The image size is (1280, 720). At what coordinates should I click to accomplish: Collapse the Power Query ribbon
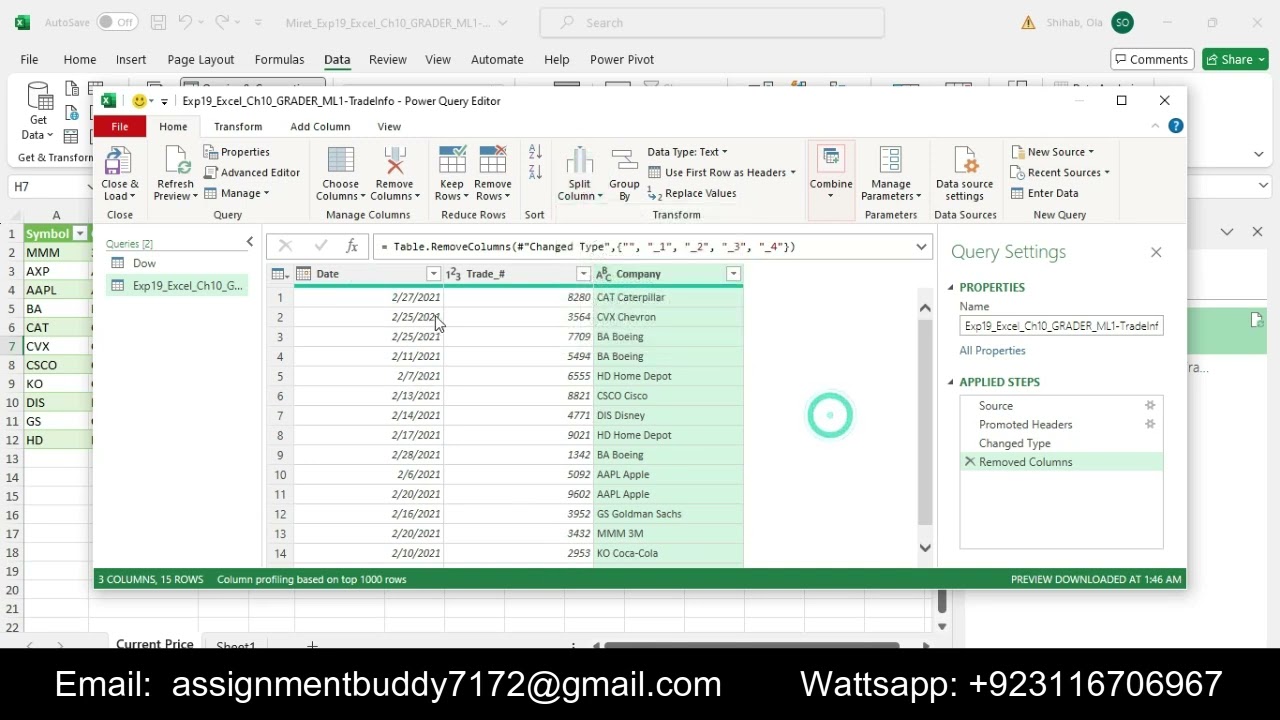[1155, 126]
